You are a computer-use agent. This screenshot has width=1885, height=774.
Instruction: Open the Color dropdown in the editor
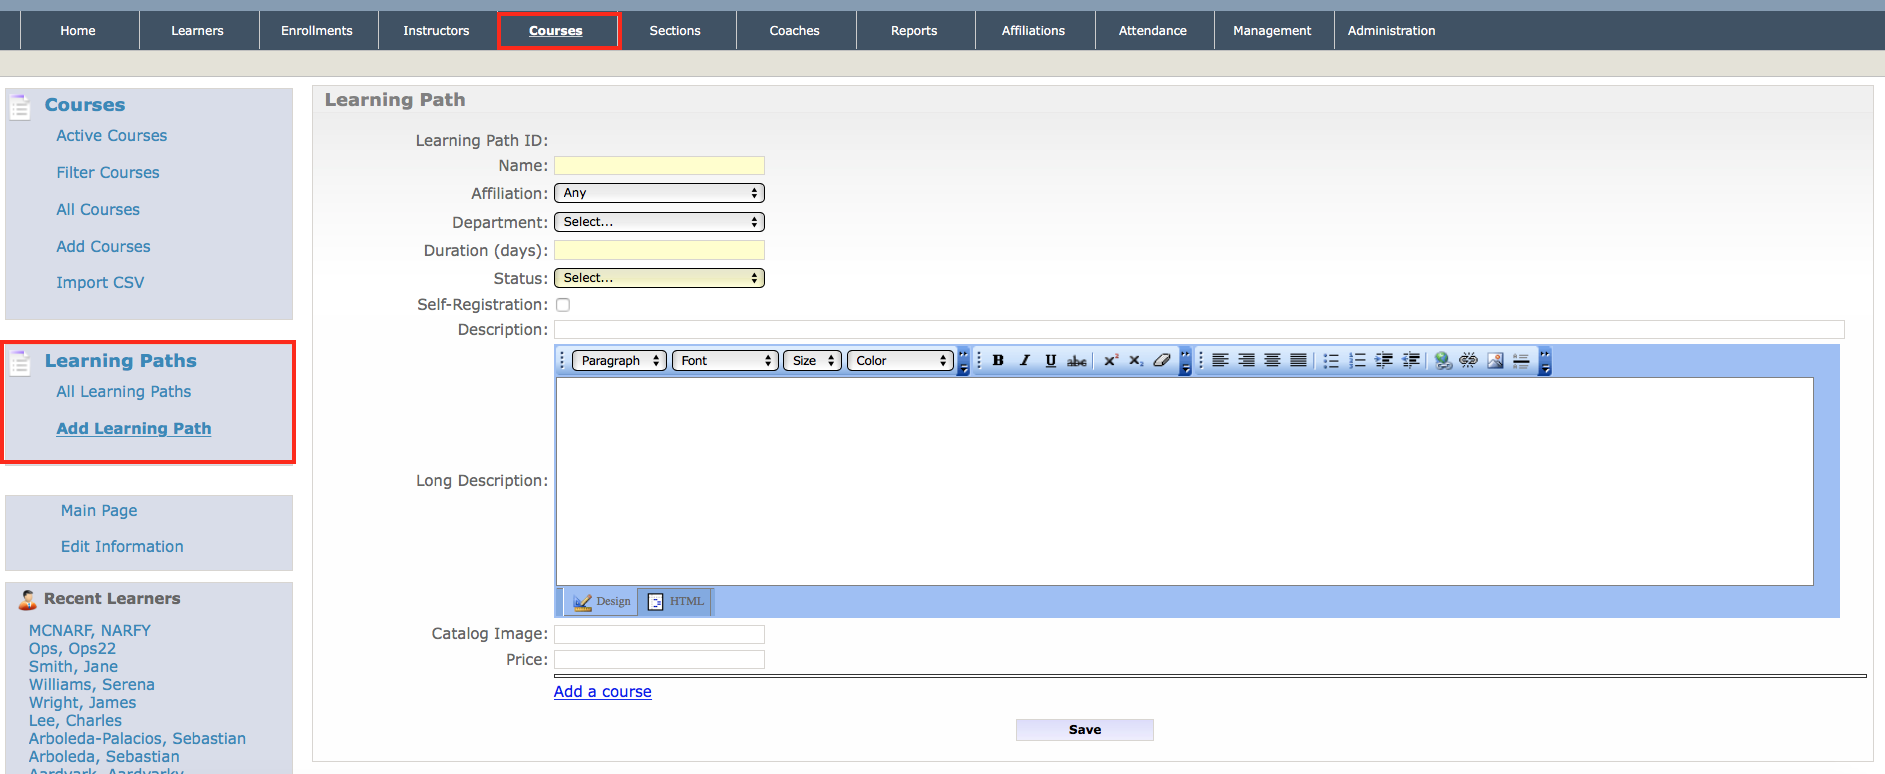click(x=900, y=361)
